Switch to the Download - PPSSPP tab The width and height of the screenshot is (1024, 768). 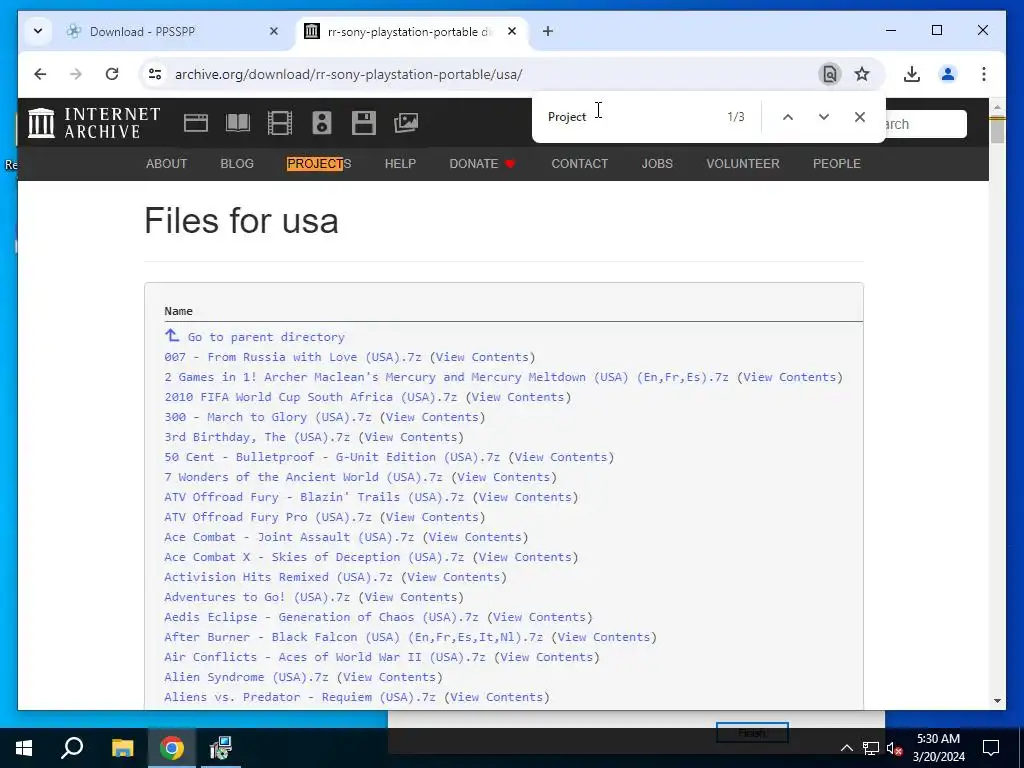click(x=173, y=31)
